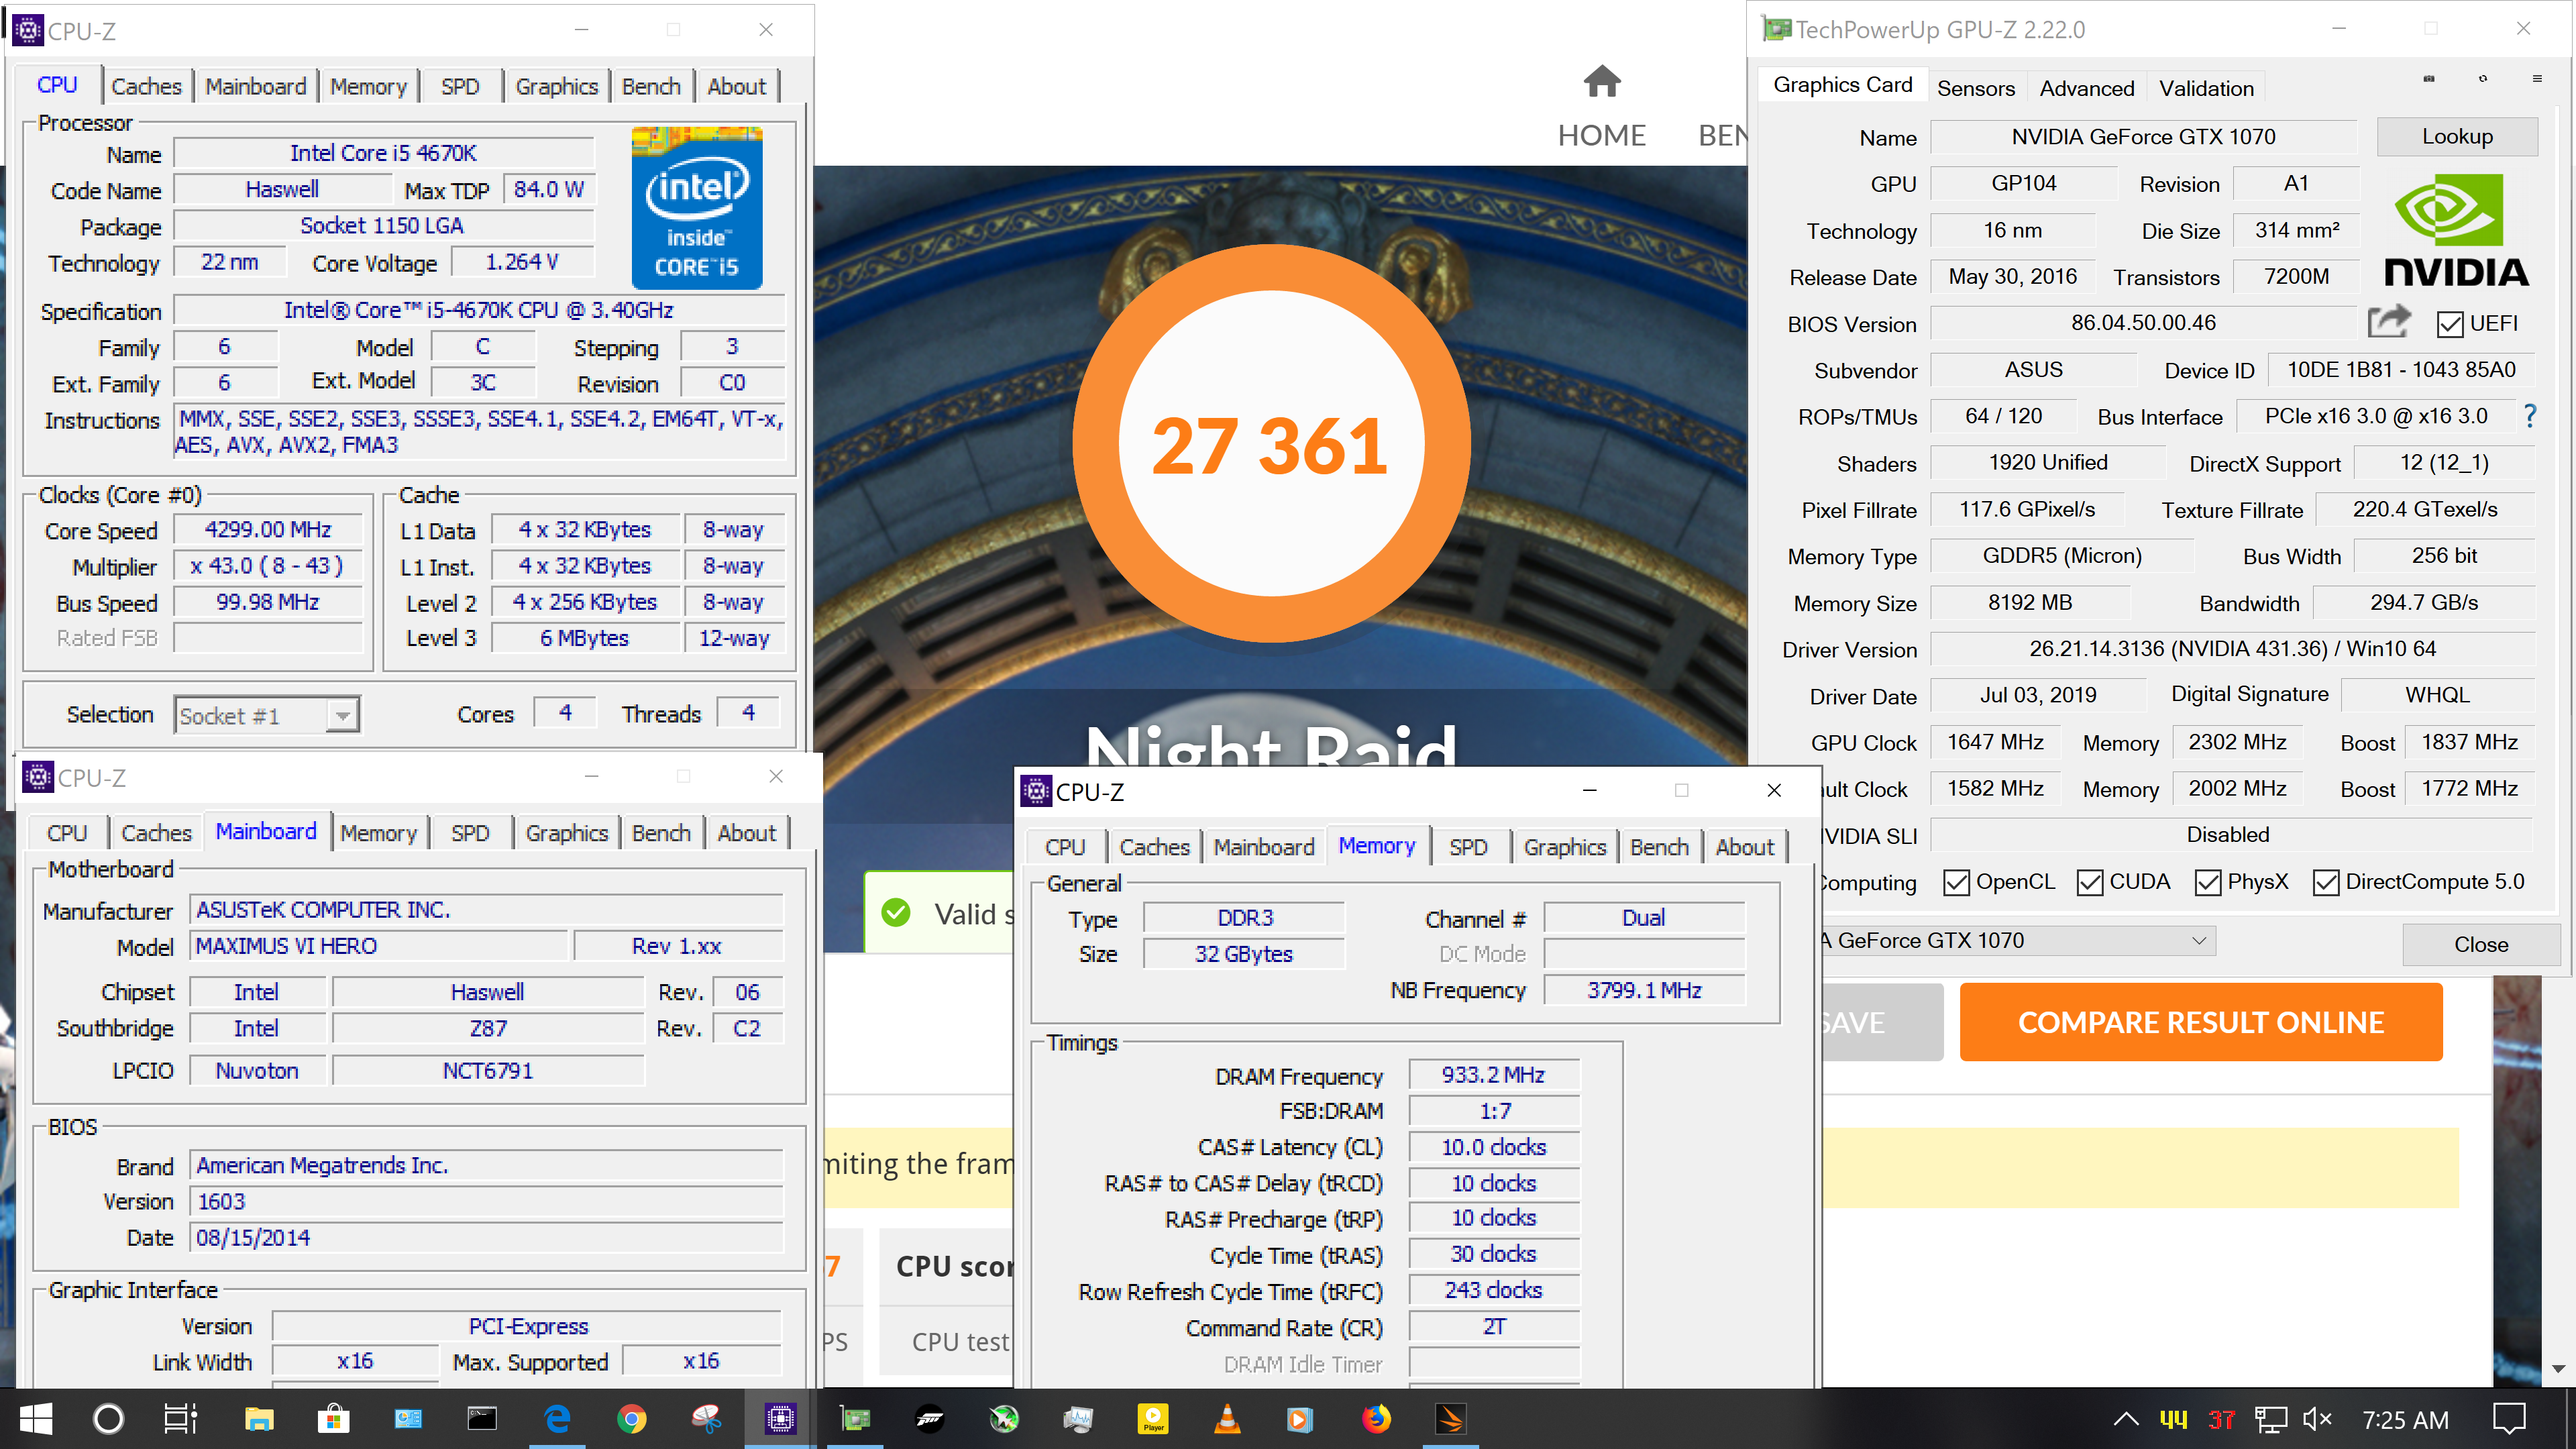This screenshot has width=2576, height=1449.
Task: Open Cortana search circle in taskbar
Action: tap(108, 1419)
